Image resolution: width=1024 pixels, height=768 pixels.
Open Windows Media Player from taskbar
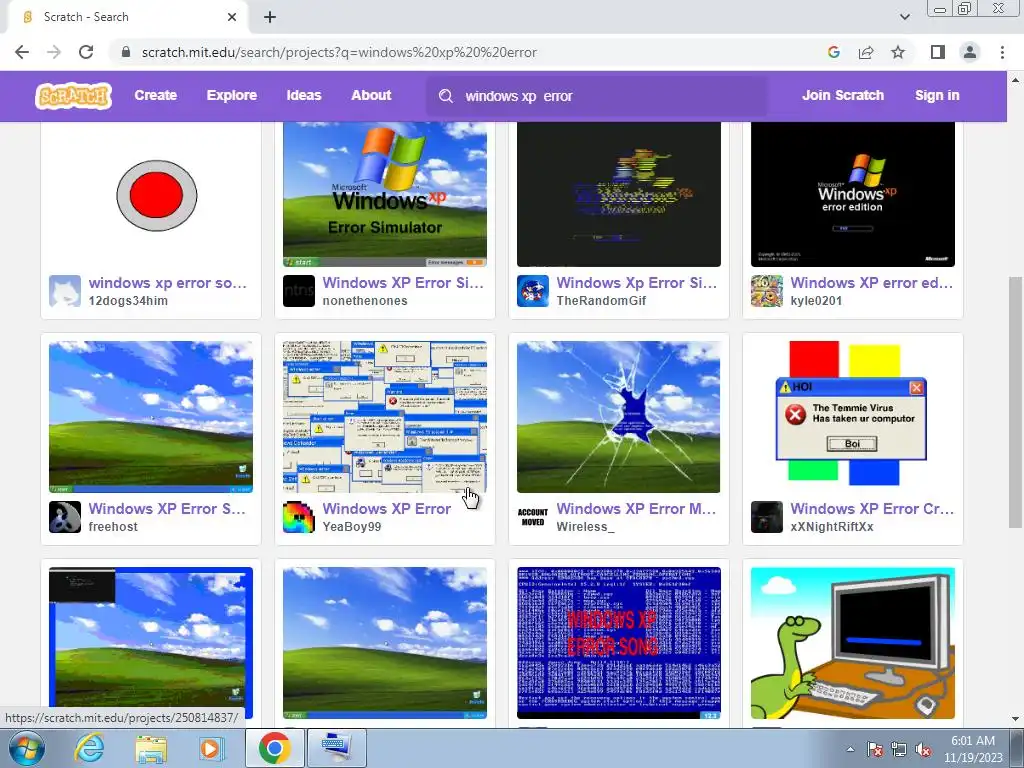pos(210,749)
